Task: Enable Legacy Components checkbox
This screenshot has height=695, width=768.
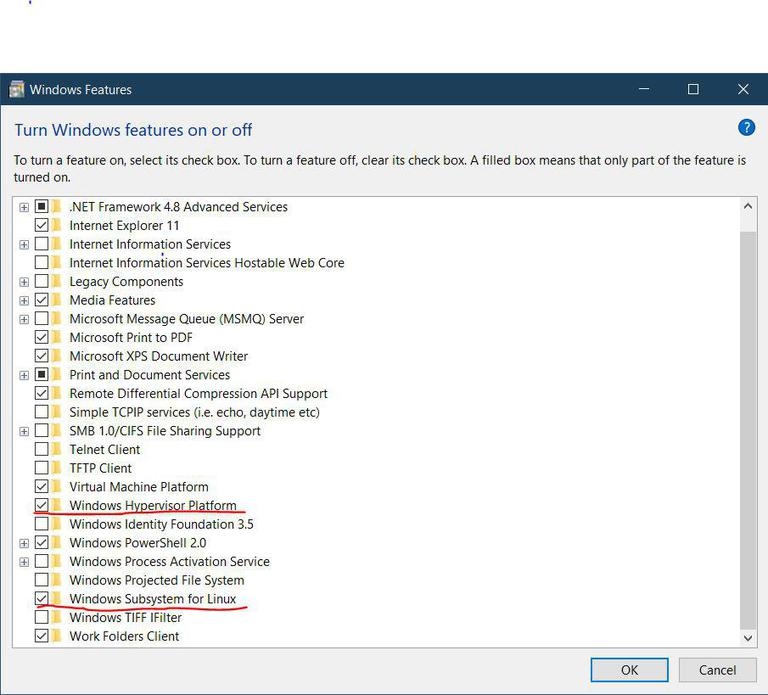Action: pos(42,281)
